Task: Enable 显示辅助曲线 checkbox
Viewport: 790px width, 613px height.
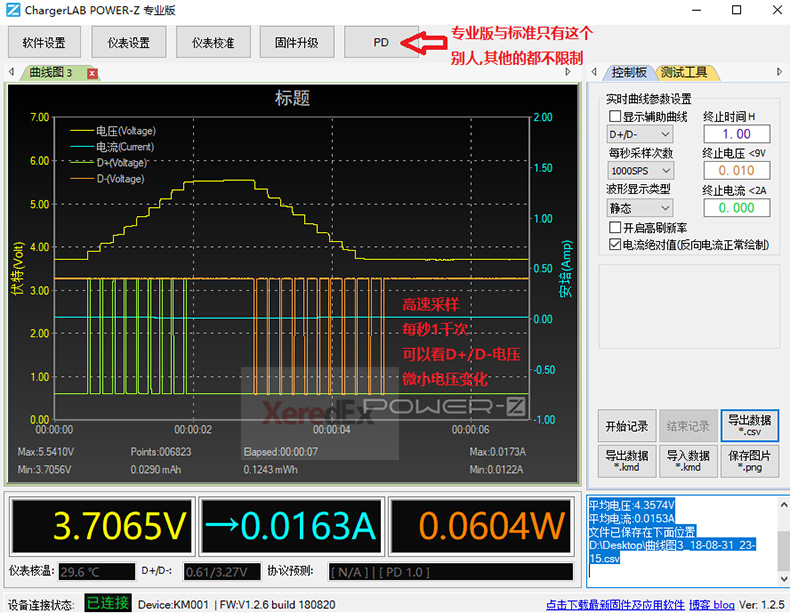Action: point(615,116)
